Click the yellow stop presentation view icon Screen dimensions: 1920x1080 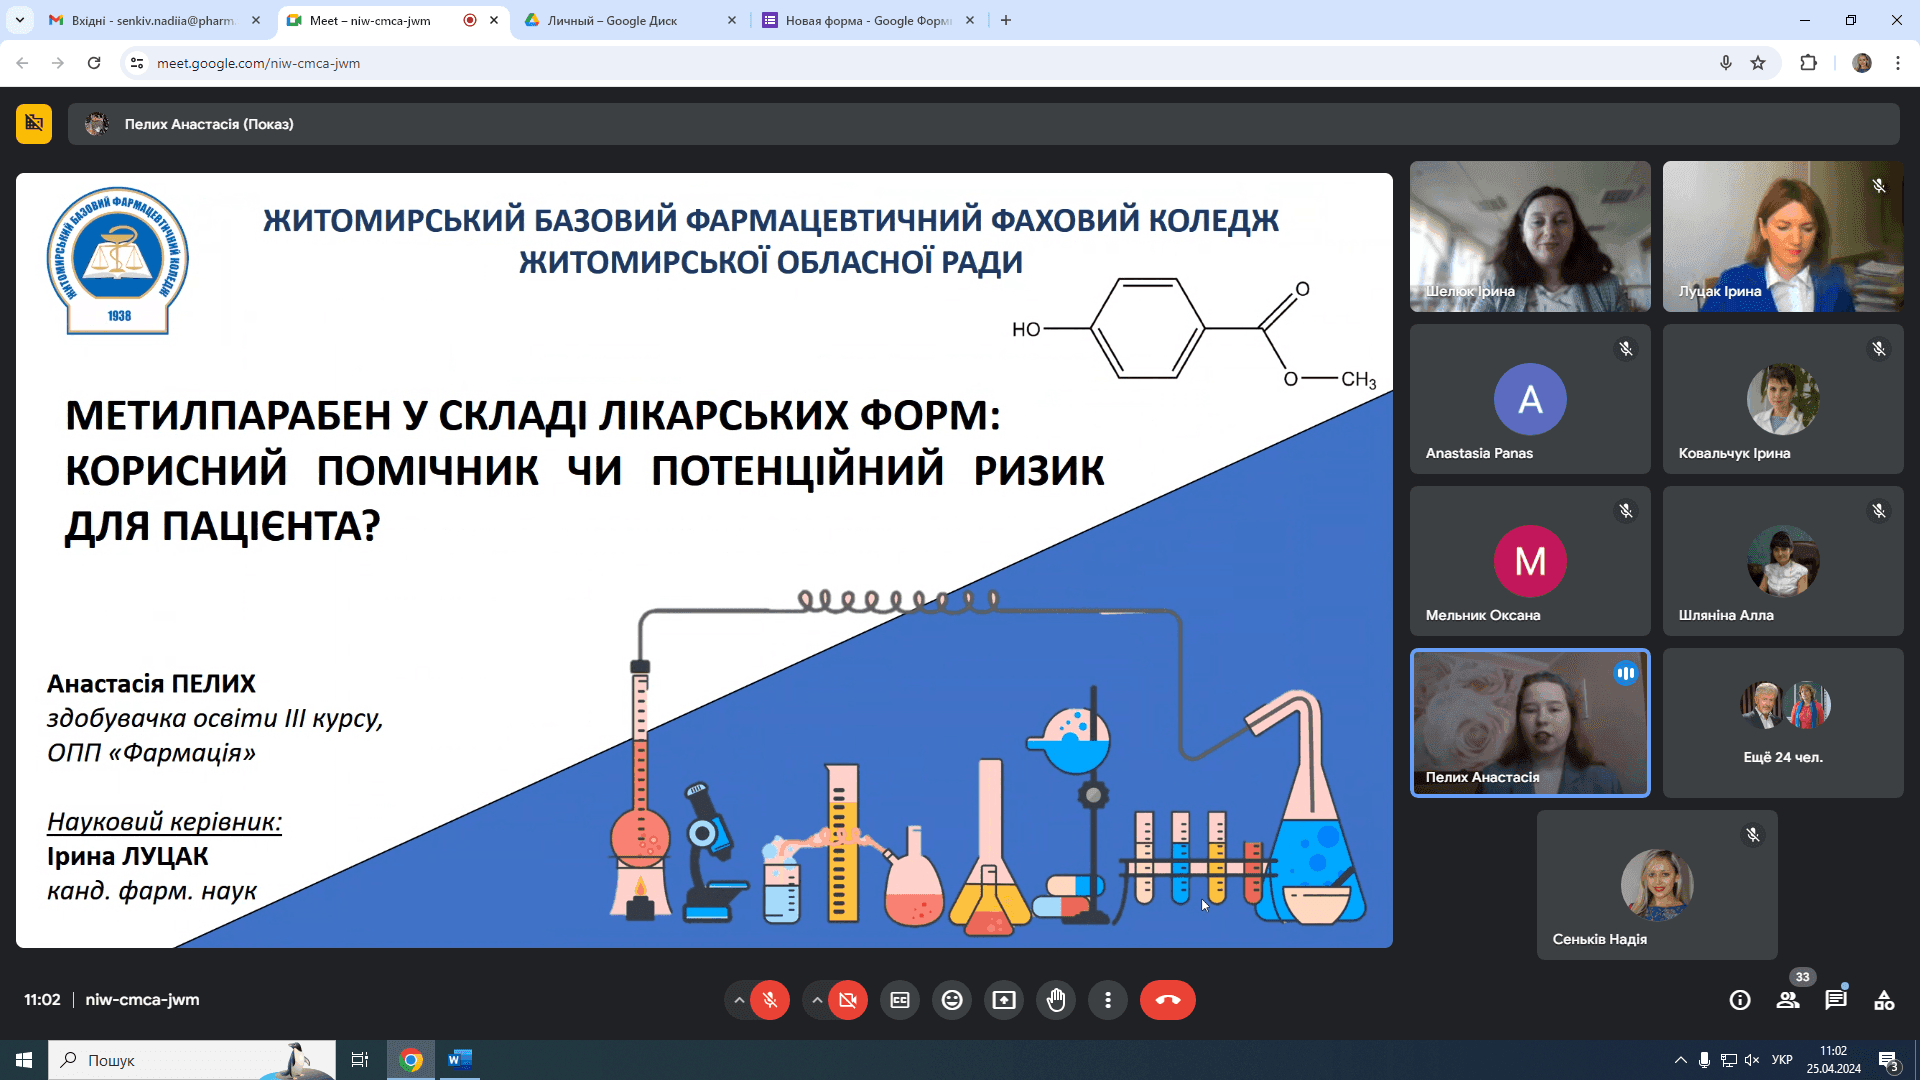(x=34, y=124)
